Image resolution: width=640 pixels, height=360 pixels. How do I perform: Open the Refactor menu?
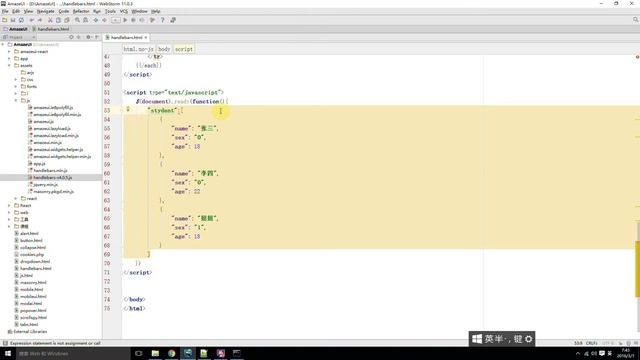click(81, 11)
